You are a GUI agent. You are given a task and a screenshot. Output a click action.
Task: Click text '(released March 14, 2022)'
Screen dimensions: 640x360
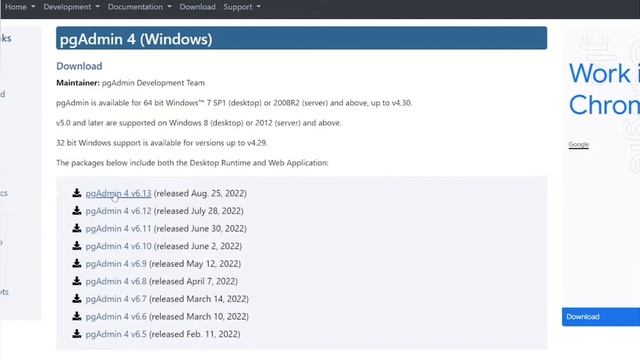point(199,299)
